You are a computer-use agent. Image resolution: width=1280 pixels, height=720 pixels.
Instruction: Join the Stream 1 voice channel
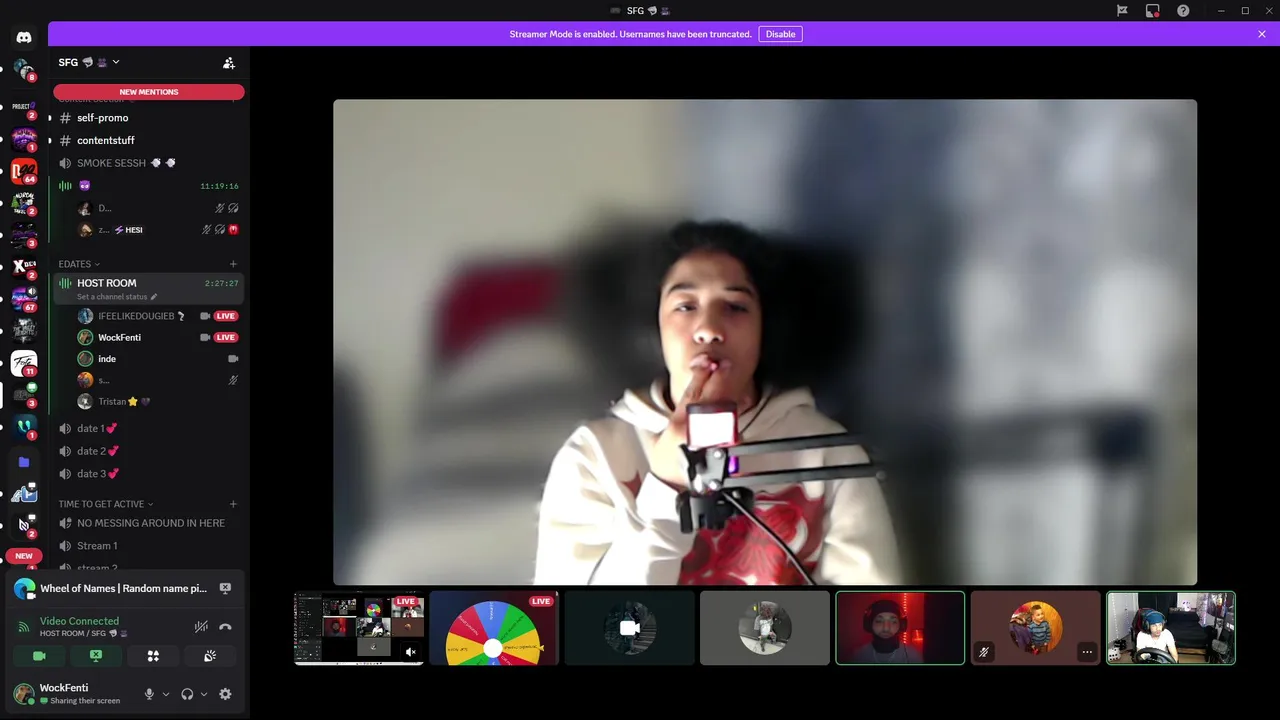coord(148,546)
